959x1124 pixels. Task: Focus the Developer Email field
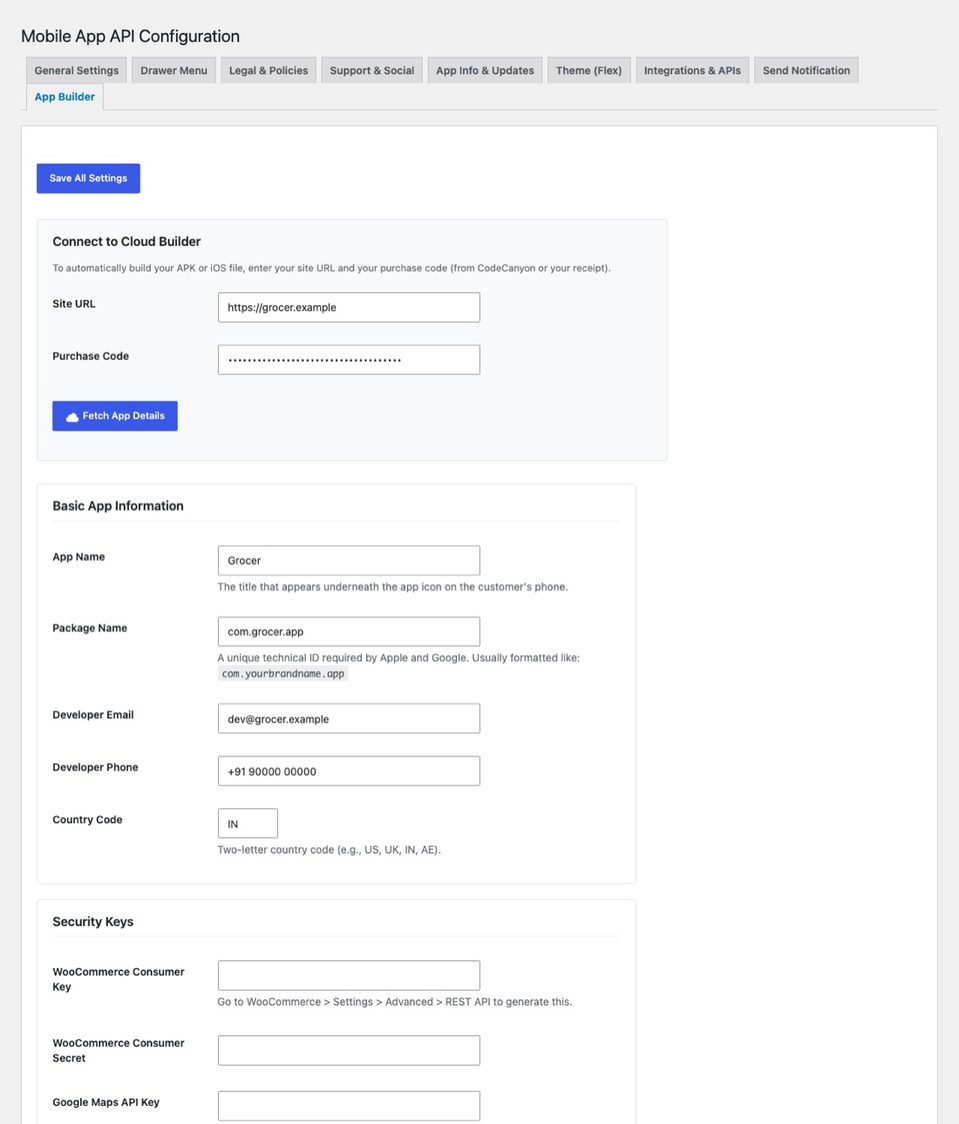[x=349, y=718]
